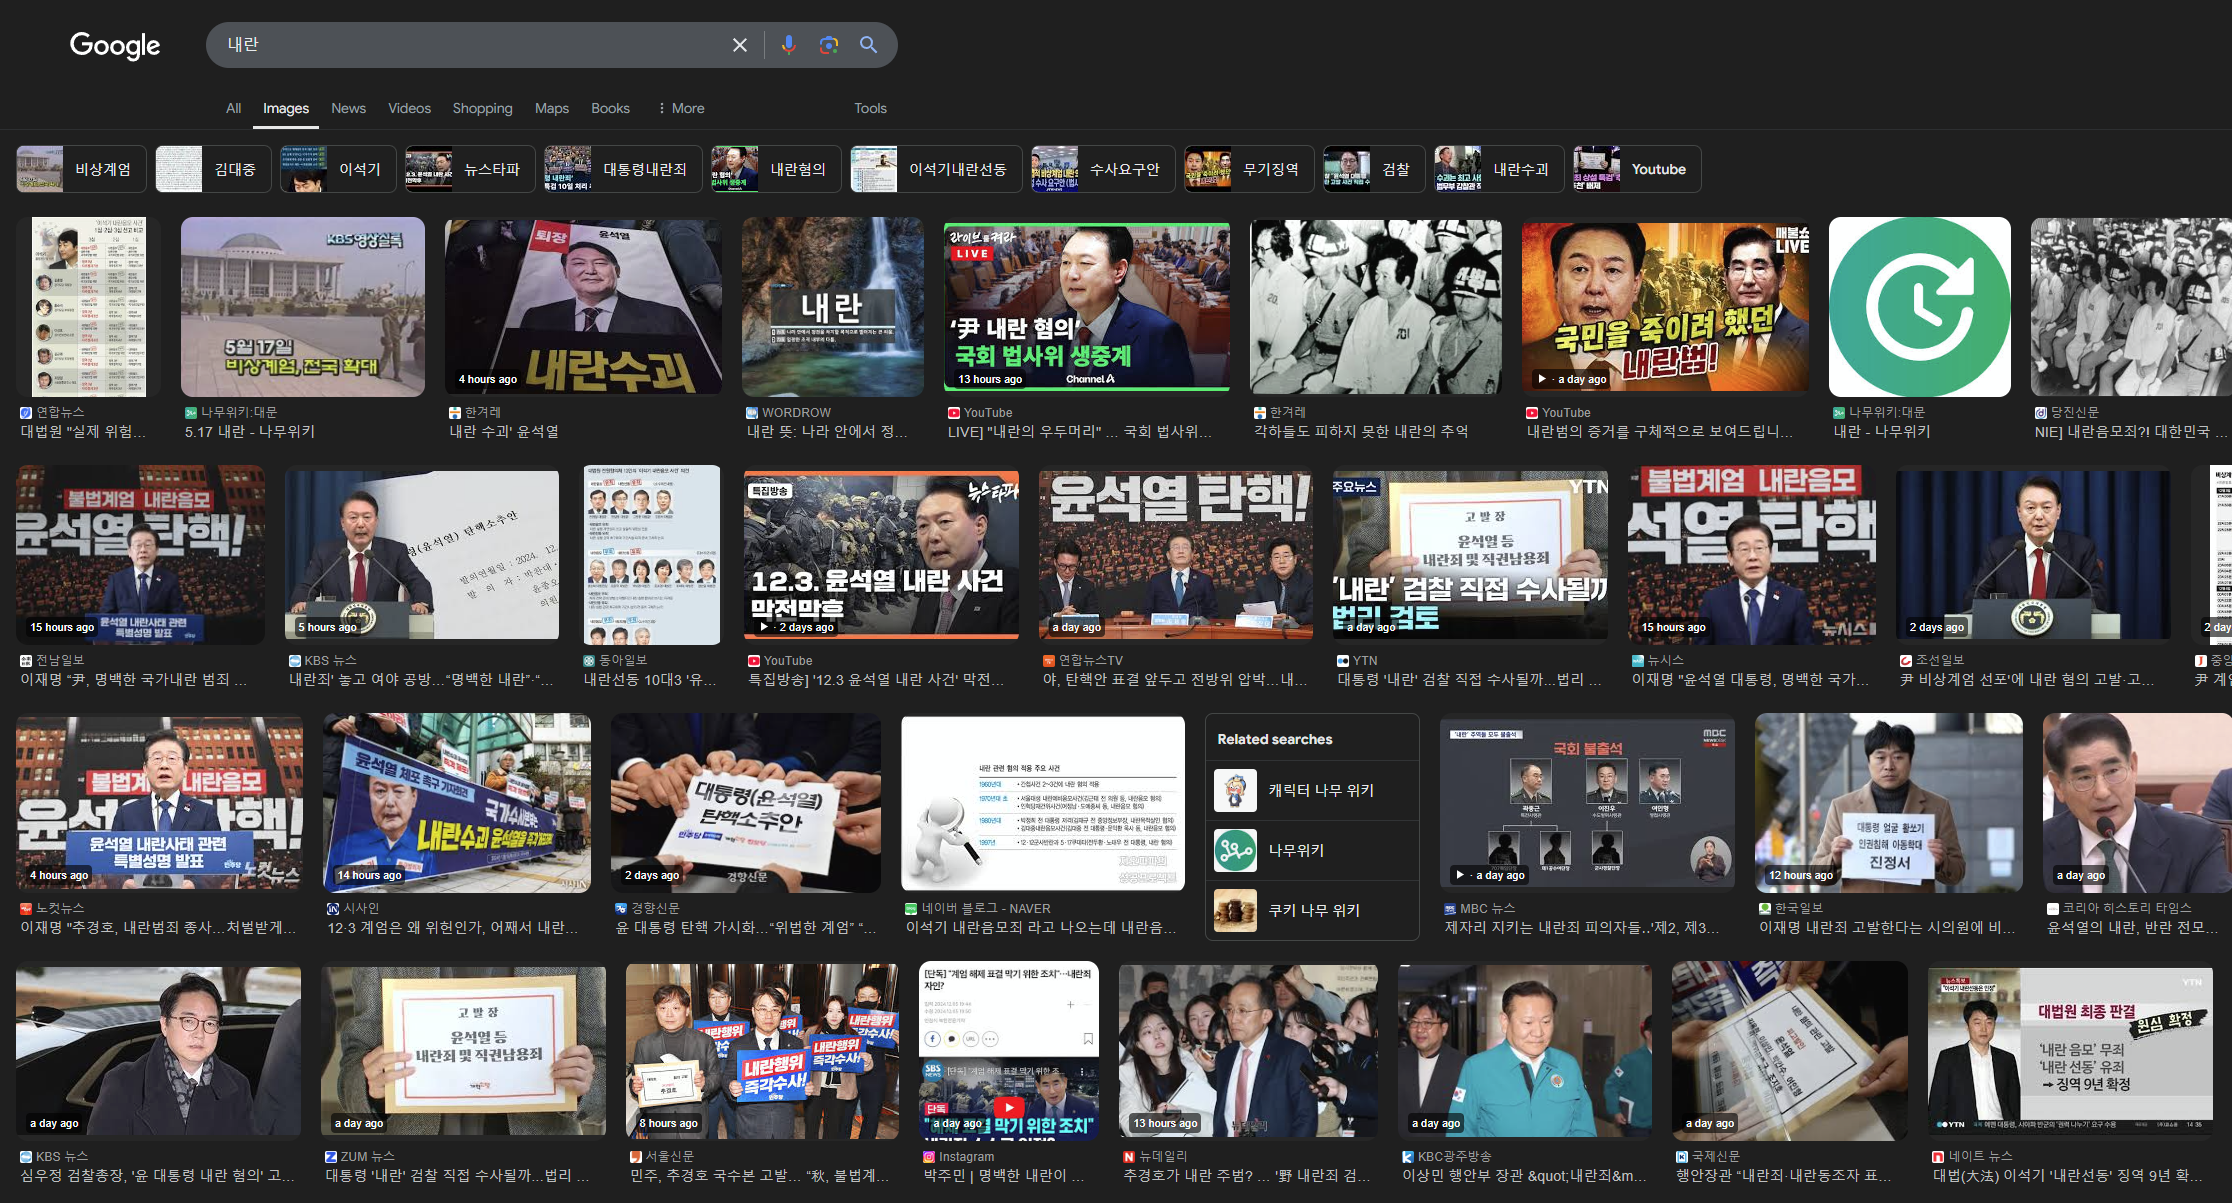Filter by 김대중 chip
The height and width of the screenshot is (1203, 2232).
(212, 169)
